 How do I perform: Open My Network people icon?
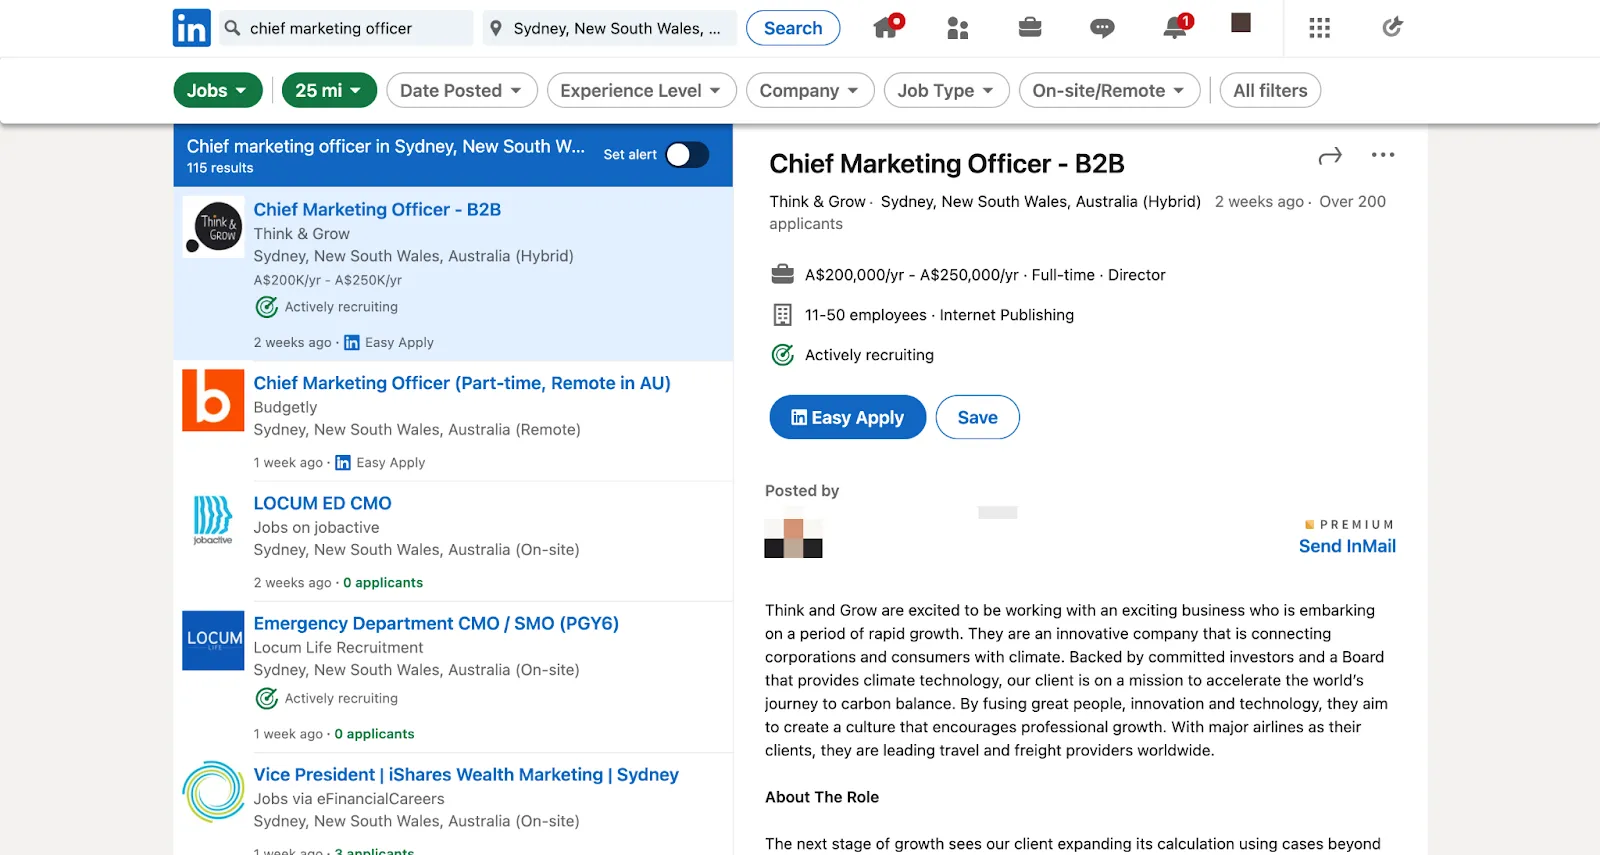tap(957, 28)
